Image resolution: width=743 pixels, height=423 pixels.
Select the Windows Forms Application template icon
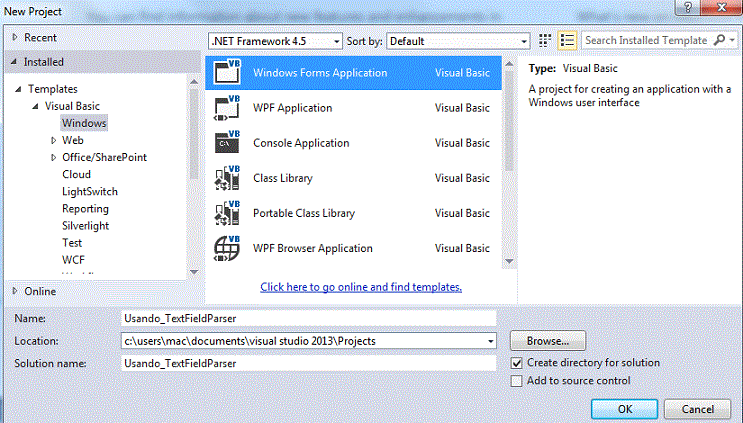227,72
